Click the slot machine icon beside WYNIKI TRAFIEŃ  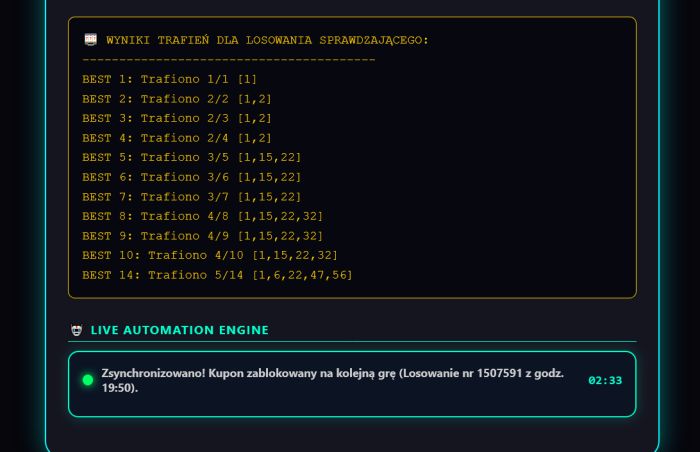pyautogui.click(x=91, y=40)
